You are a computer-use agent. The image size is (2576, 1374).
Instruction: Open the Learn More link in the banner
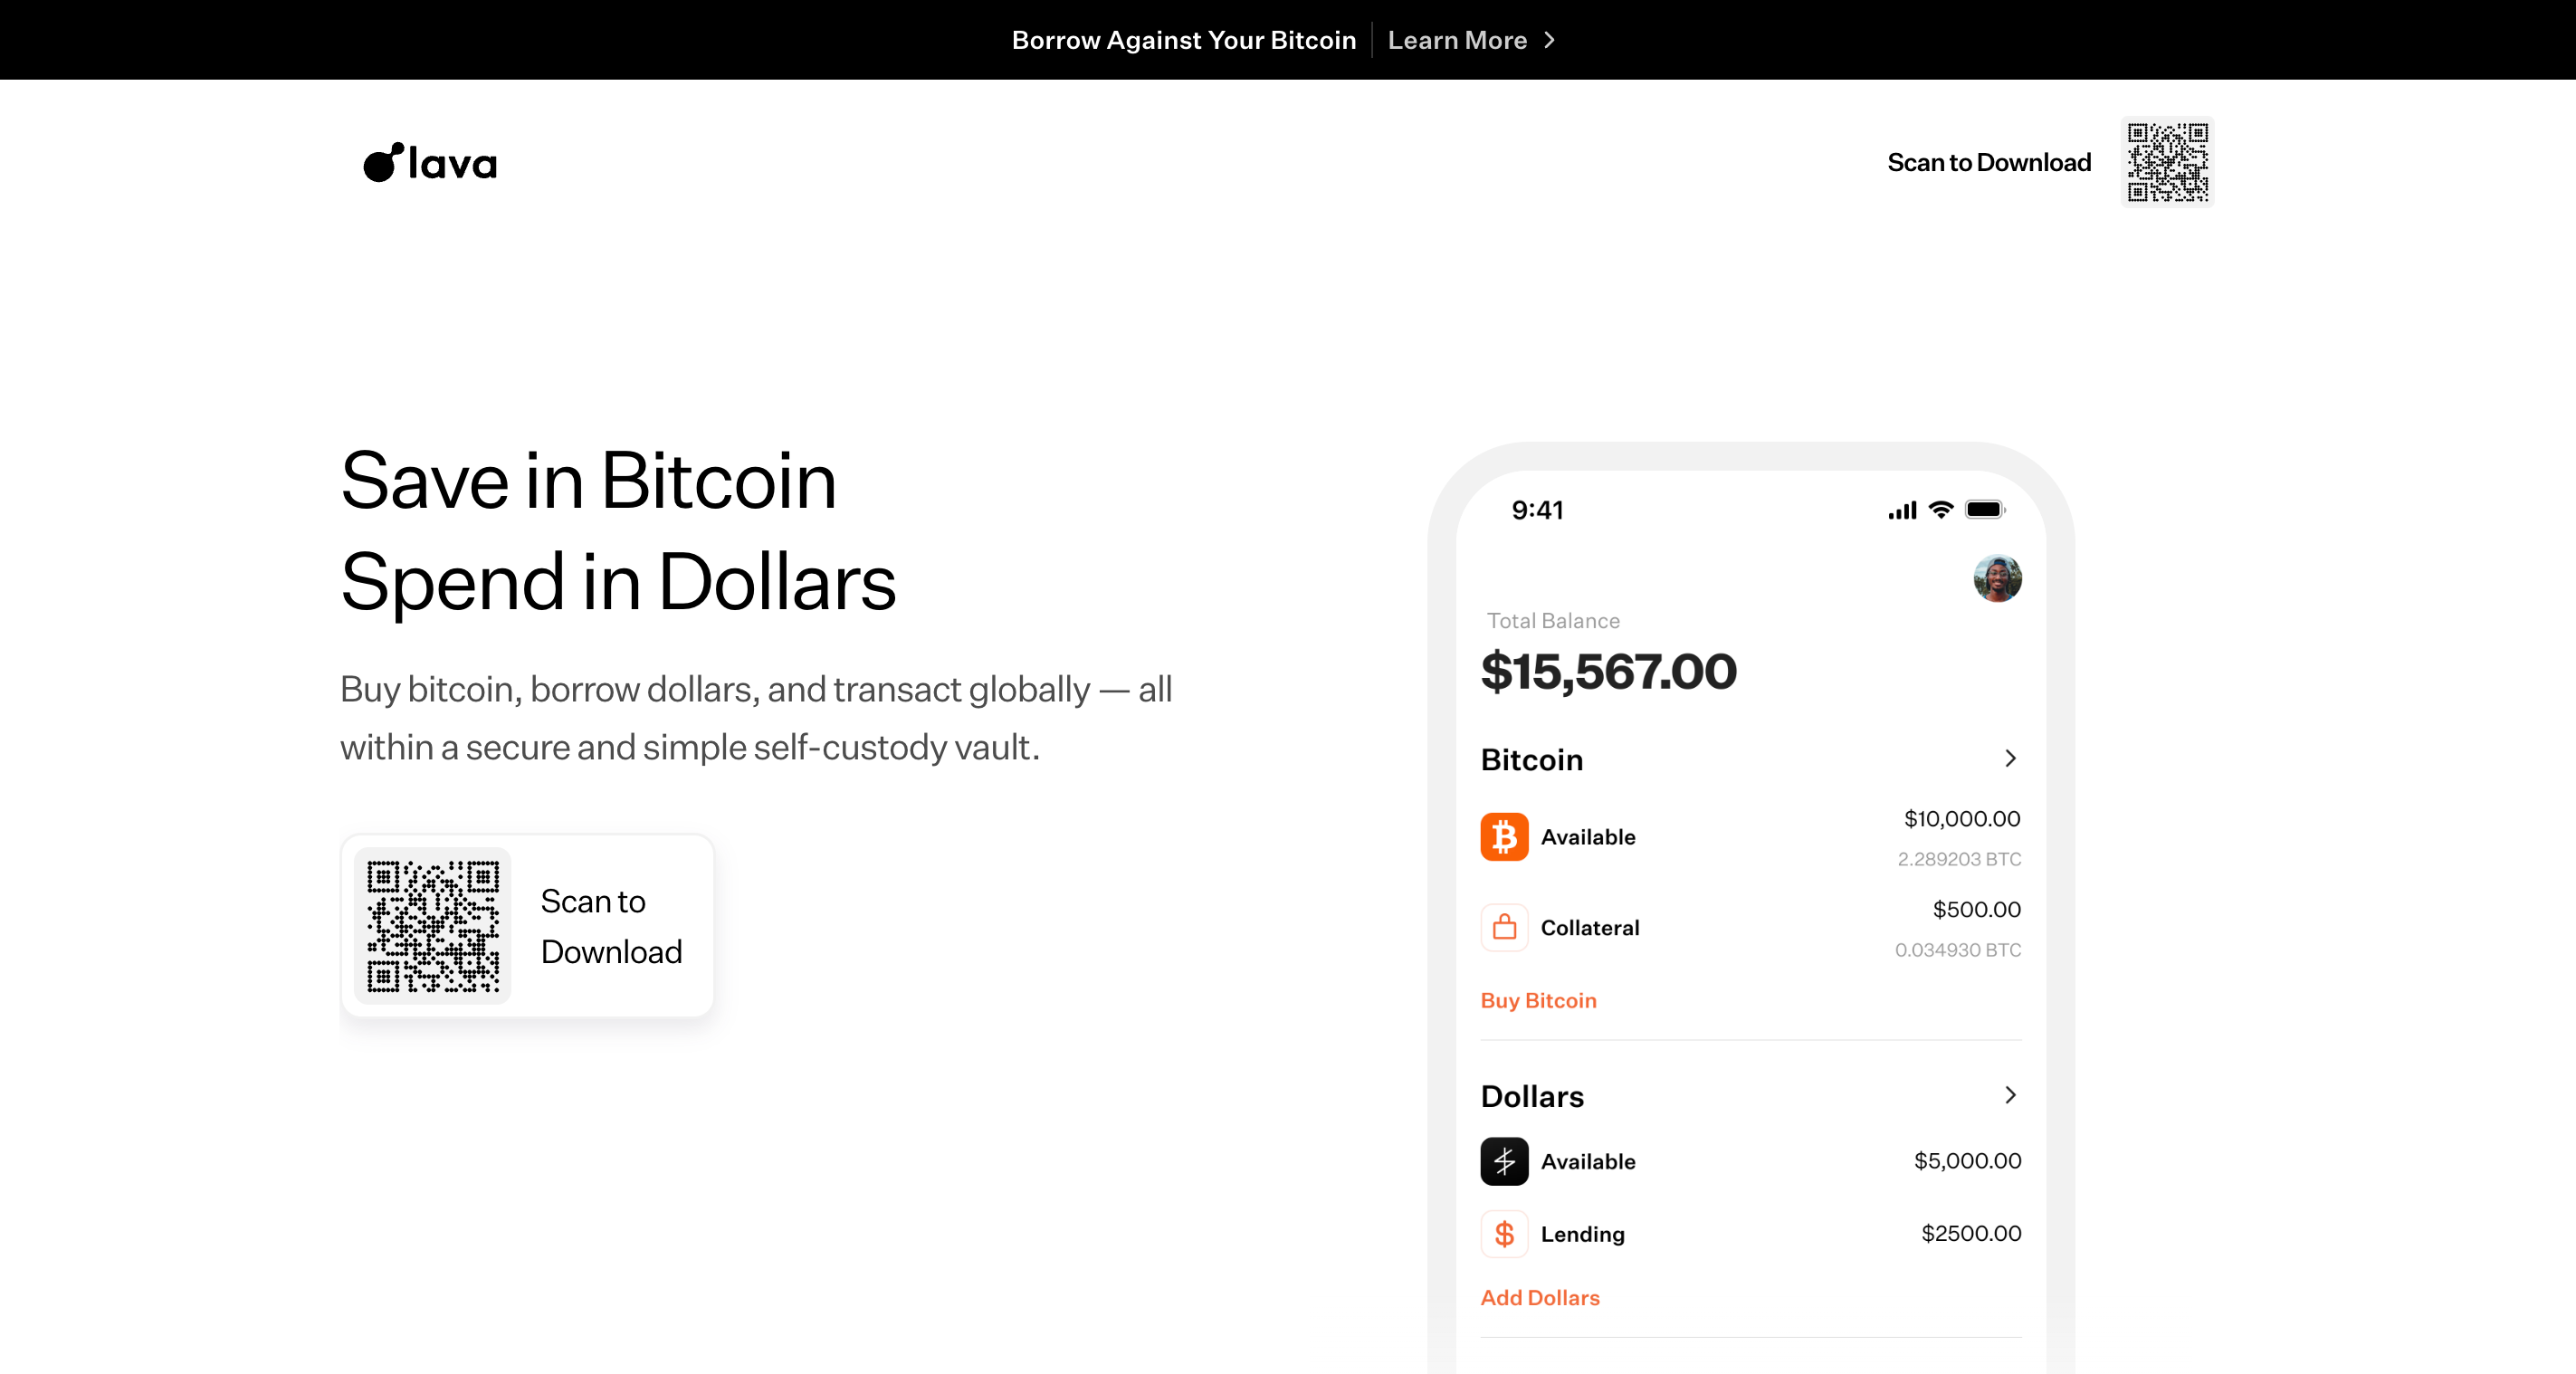pos(1457,40)
